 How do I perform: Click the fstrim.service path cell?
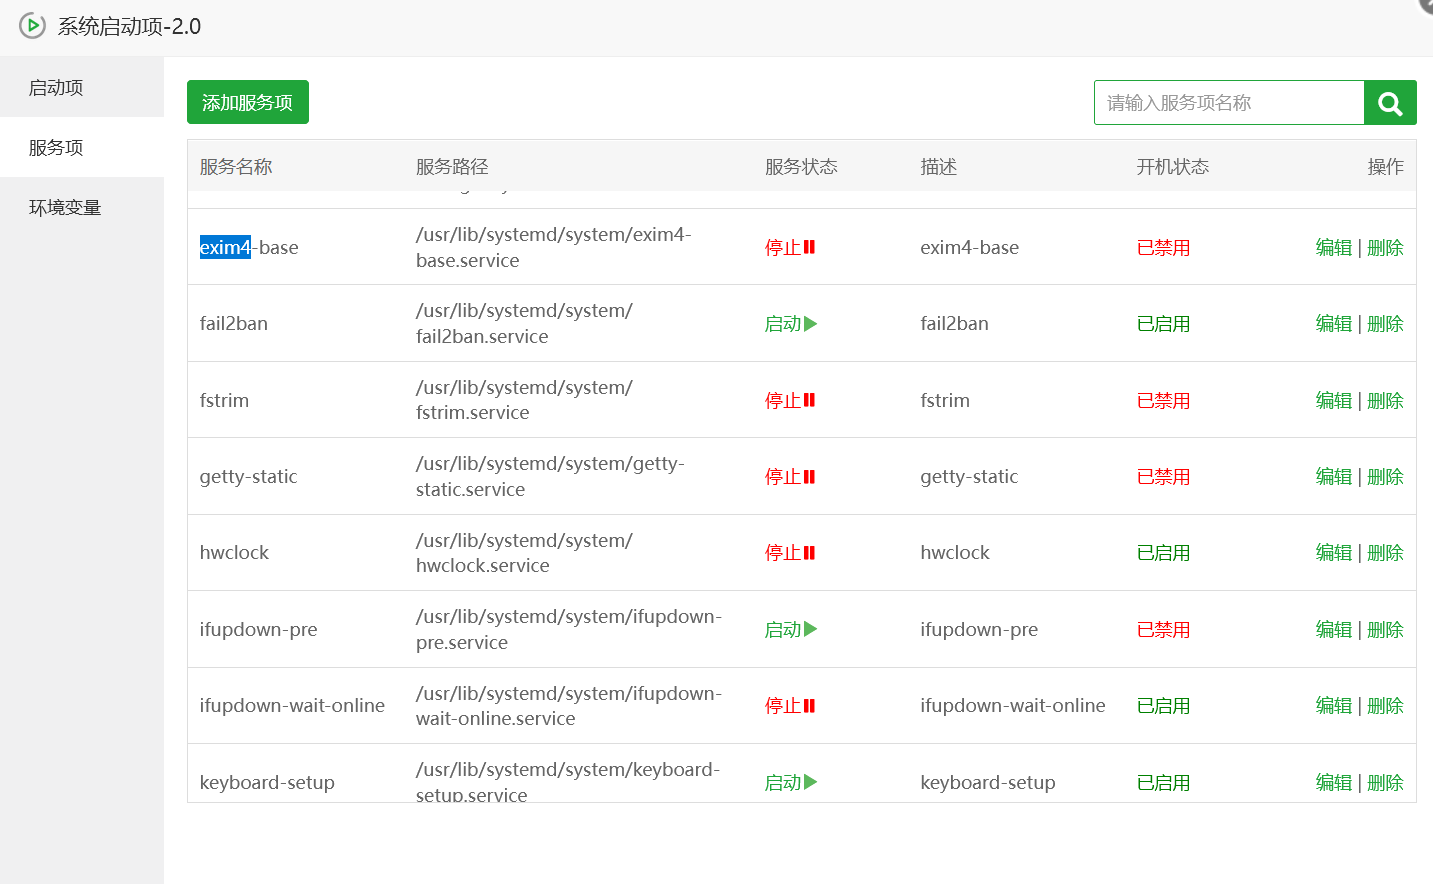pyautogui.click(x=524, y=400)
